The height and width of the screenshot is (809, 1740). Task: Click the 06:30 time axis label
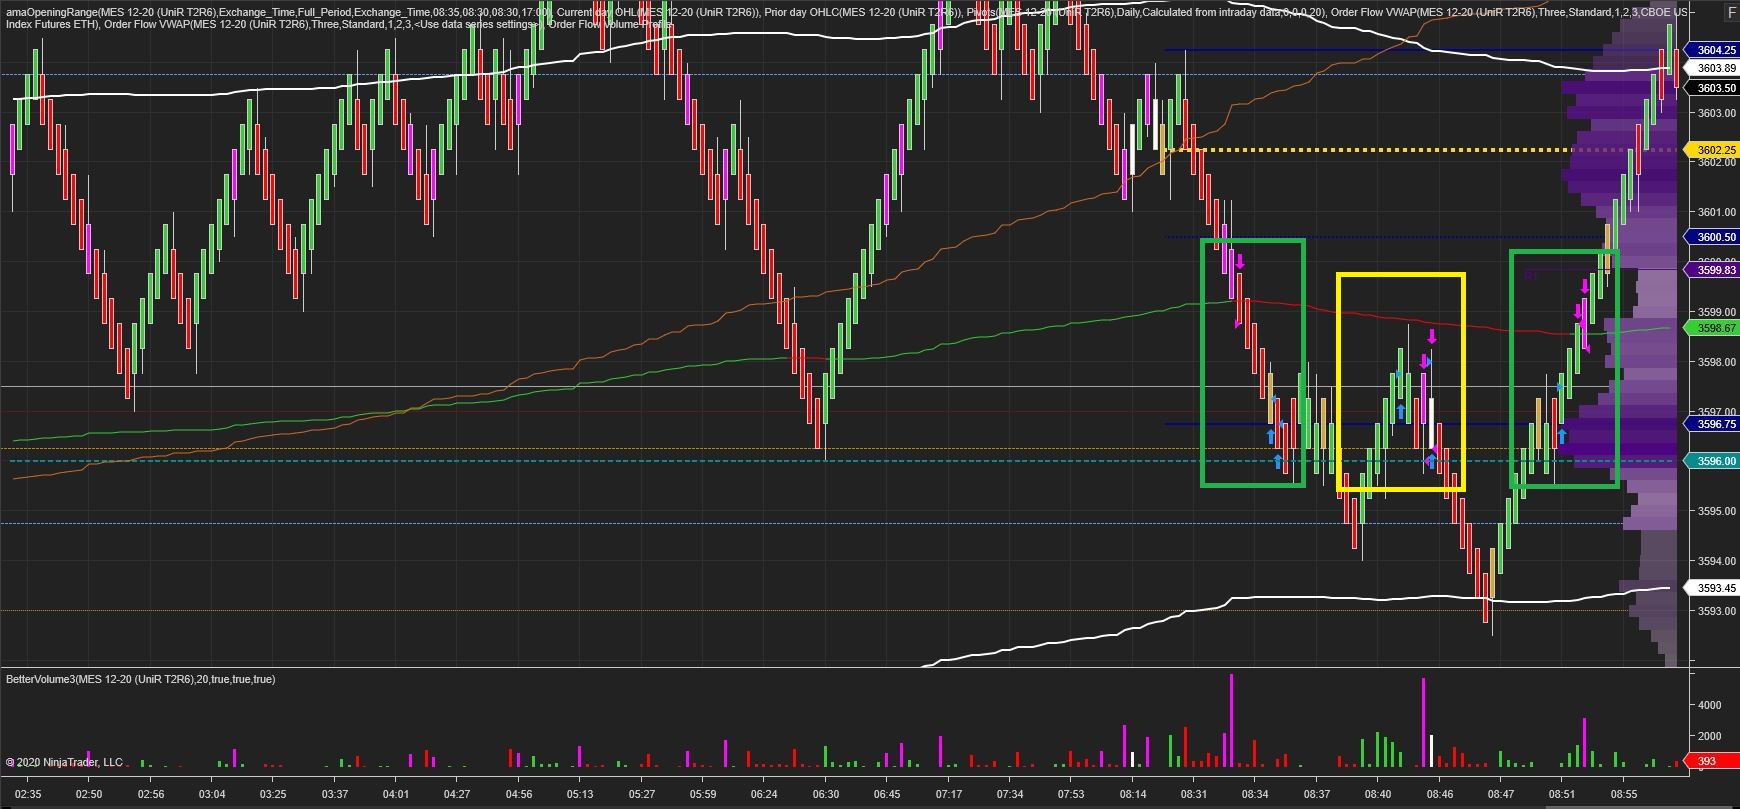point(826,794)
